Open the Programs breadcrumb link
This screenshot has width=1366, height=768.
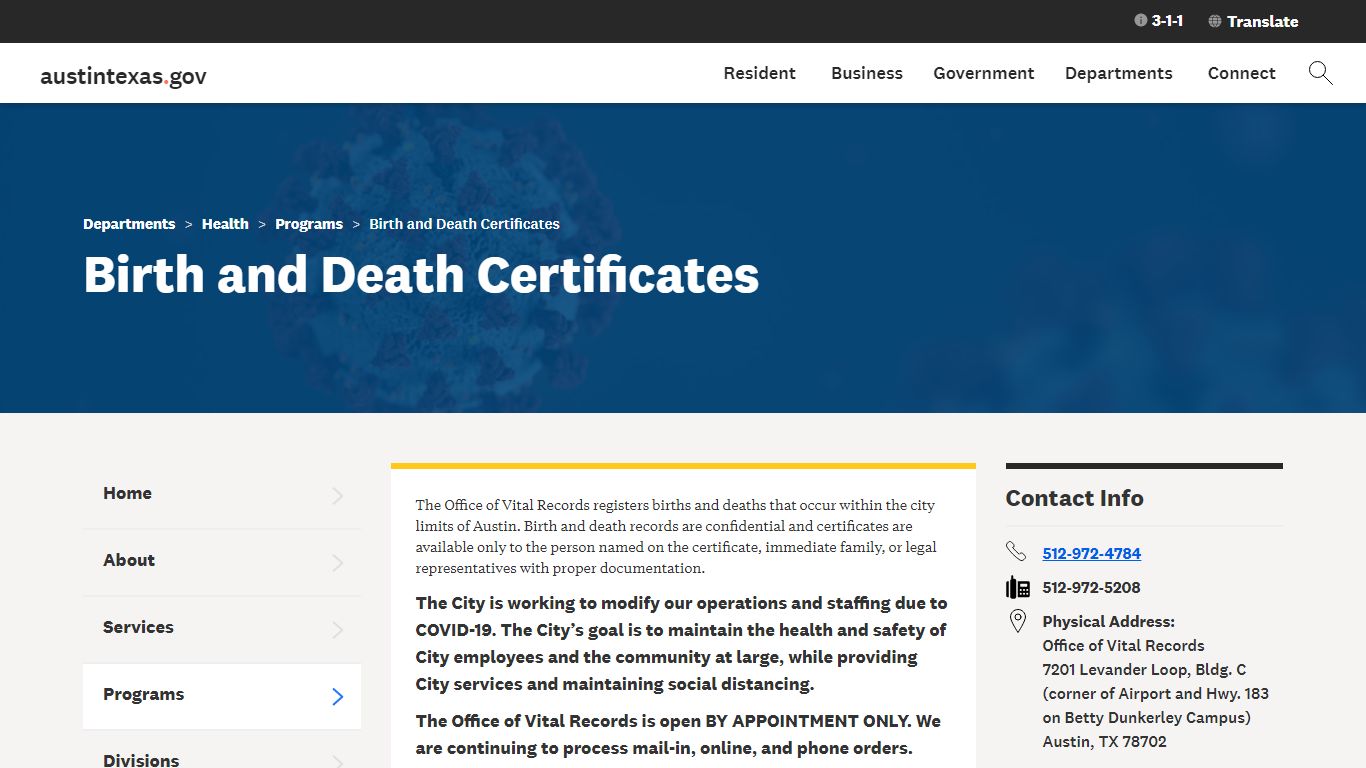[x=309, y=224]
